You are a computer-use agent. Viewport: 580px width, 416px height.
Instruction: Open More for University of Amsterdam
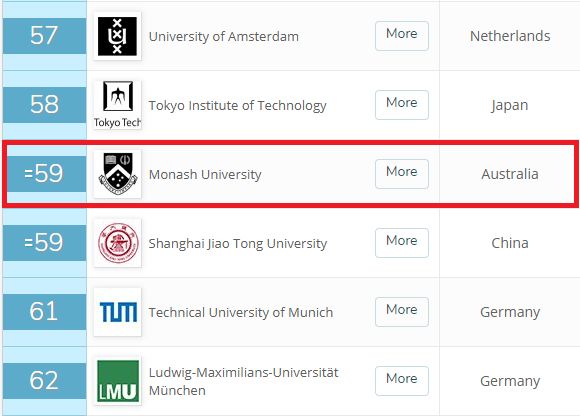point(402,36)
